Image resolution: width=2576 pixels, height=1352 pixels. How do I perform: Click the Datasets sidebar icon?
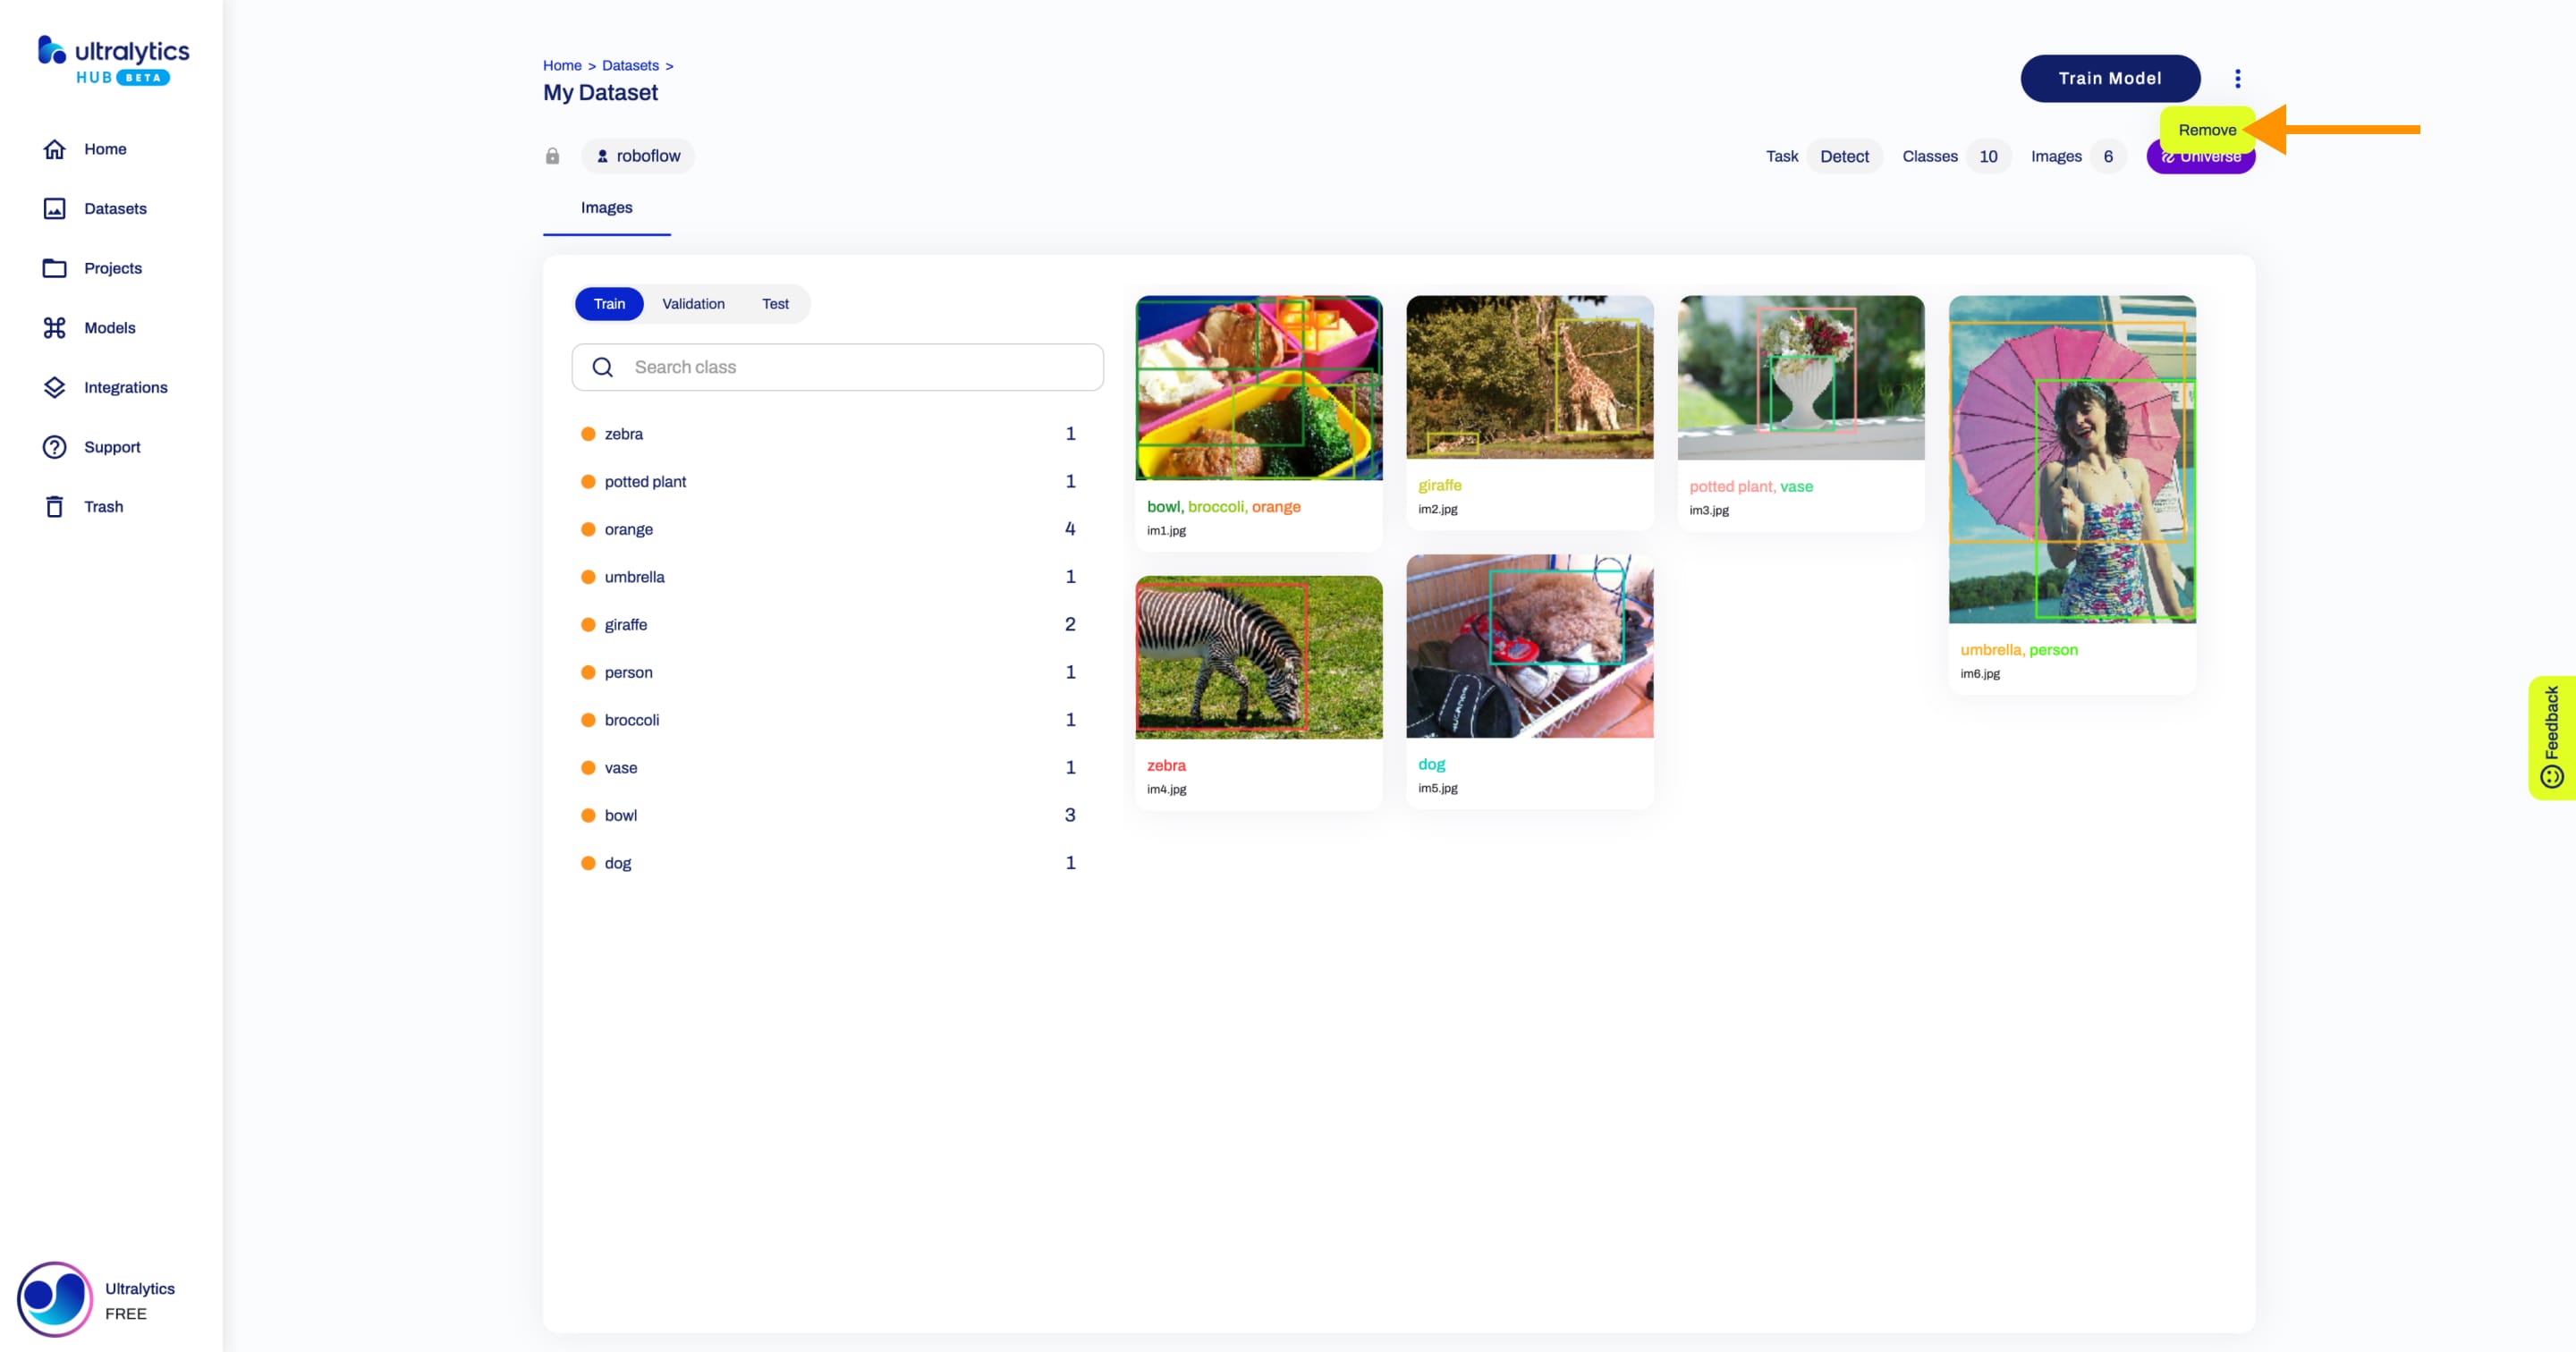pos(55,207)
